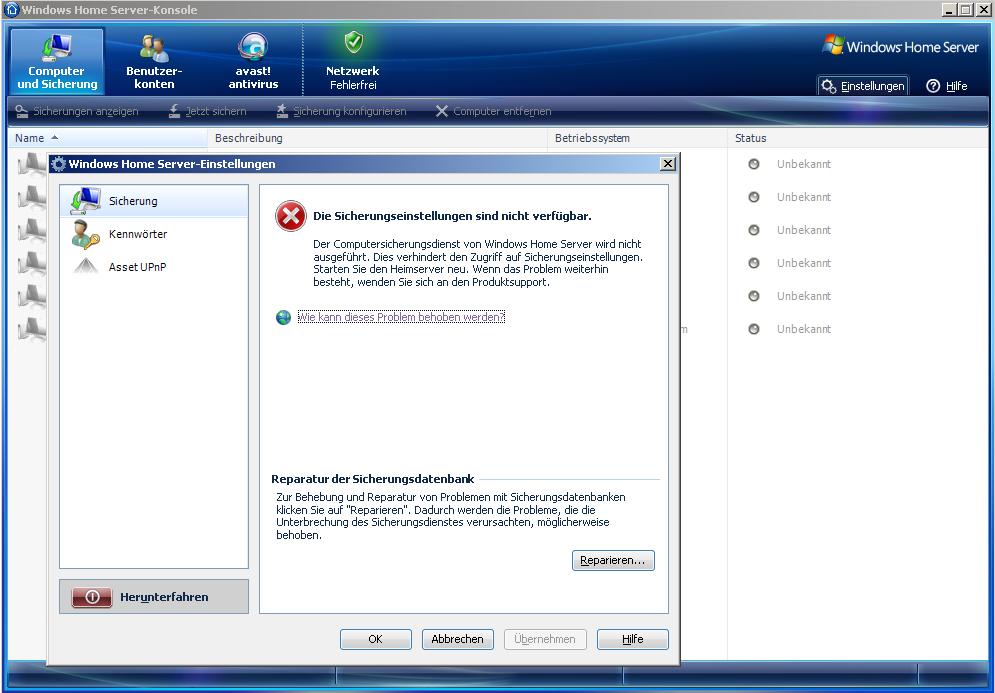Viewport: 995px width, 693px height.
Task: Open Einstellungen in console header
Action: [x=863, y=86]
